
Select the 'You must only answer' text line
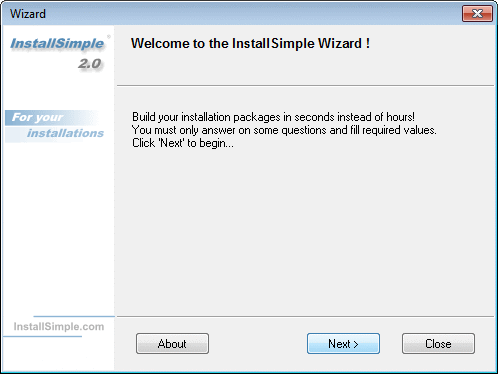[284, 130]
